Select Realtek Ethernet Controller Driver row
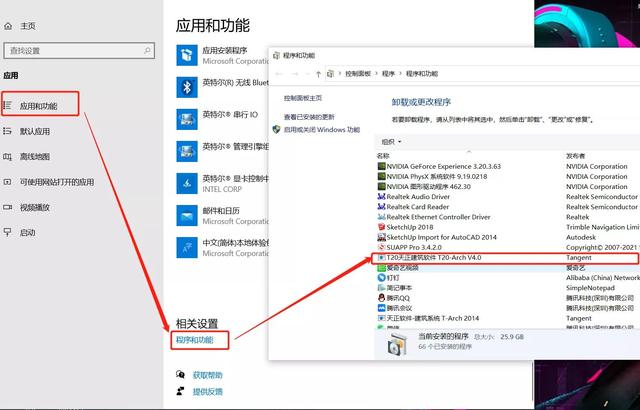 508,217
